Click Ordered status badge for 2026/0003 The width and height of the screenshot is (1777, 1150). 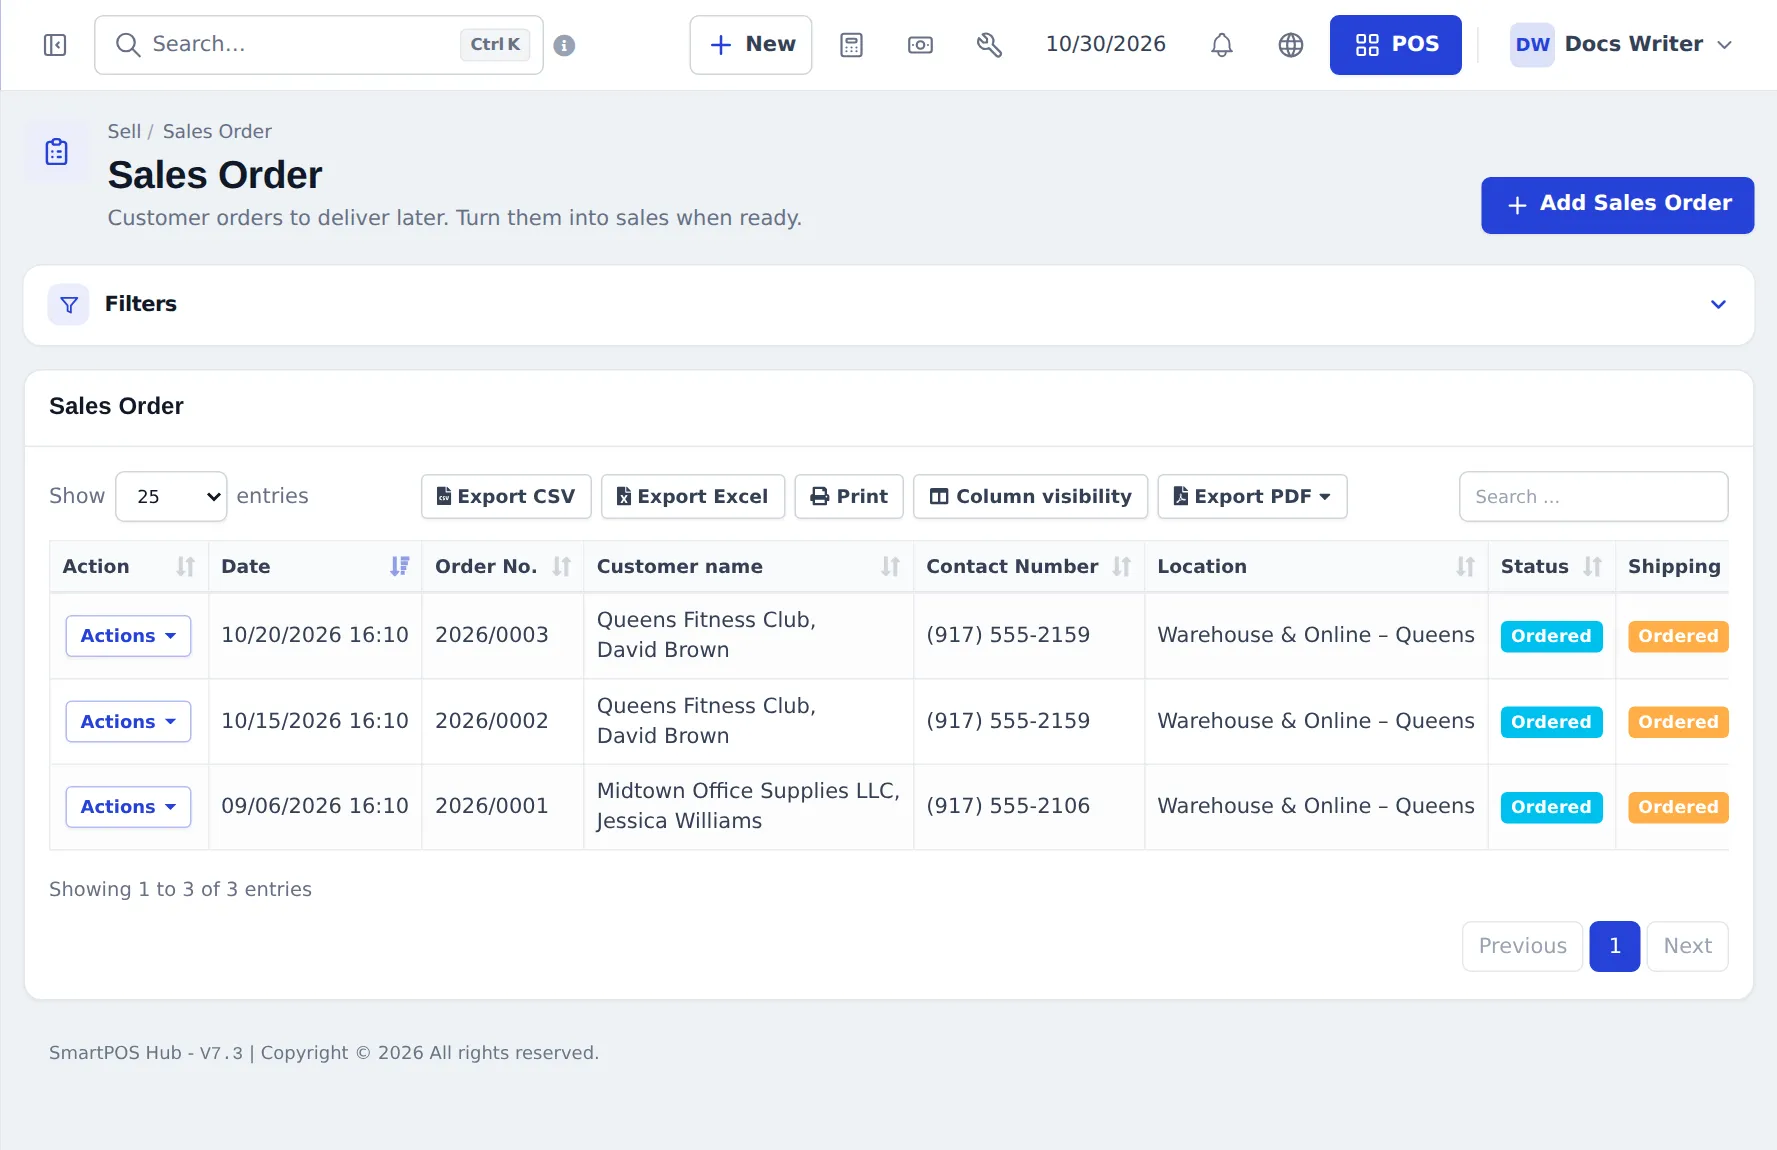coord(1551,636)
